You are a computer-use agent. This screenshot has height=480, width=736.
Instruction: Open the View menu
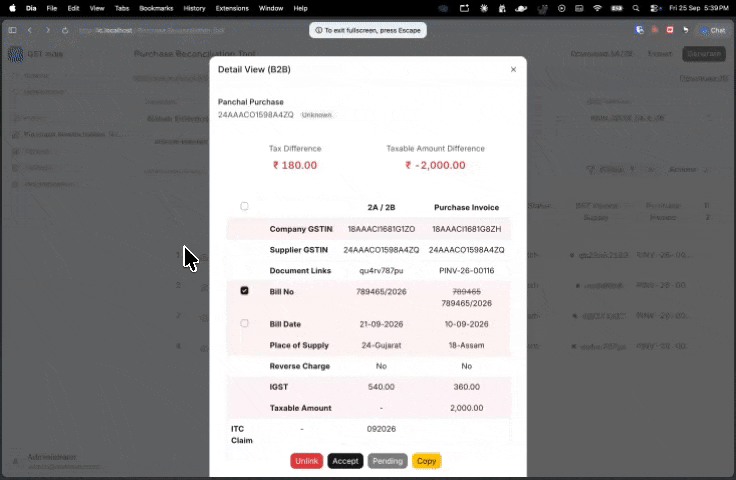click(97, 8)
